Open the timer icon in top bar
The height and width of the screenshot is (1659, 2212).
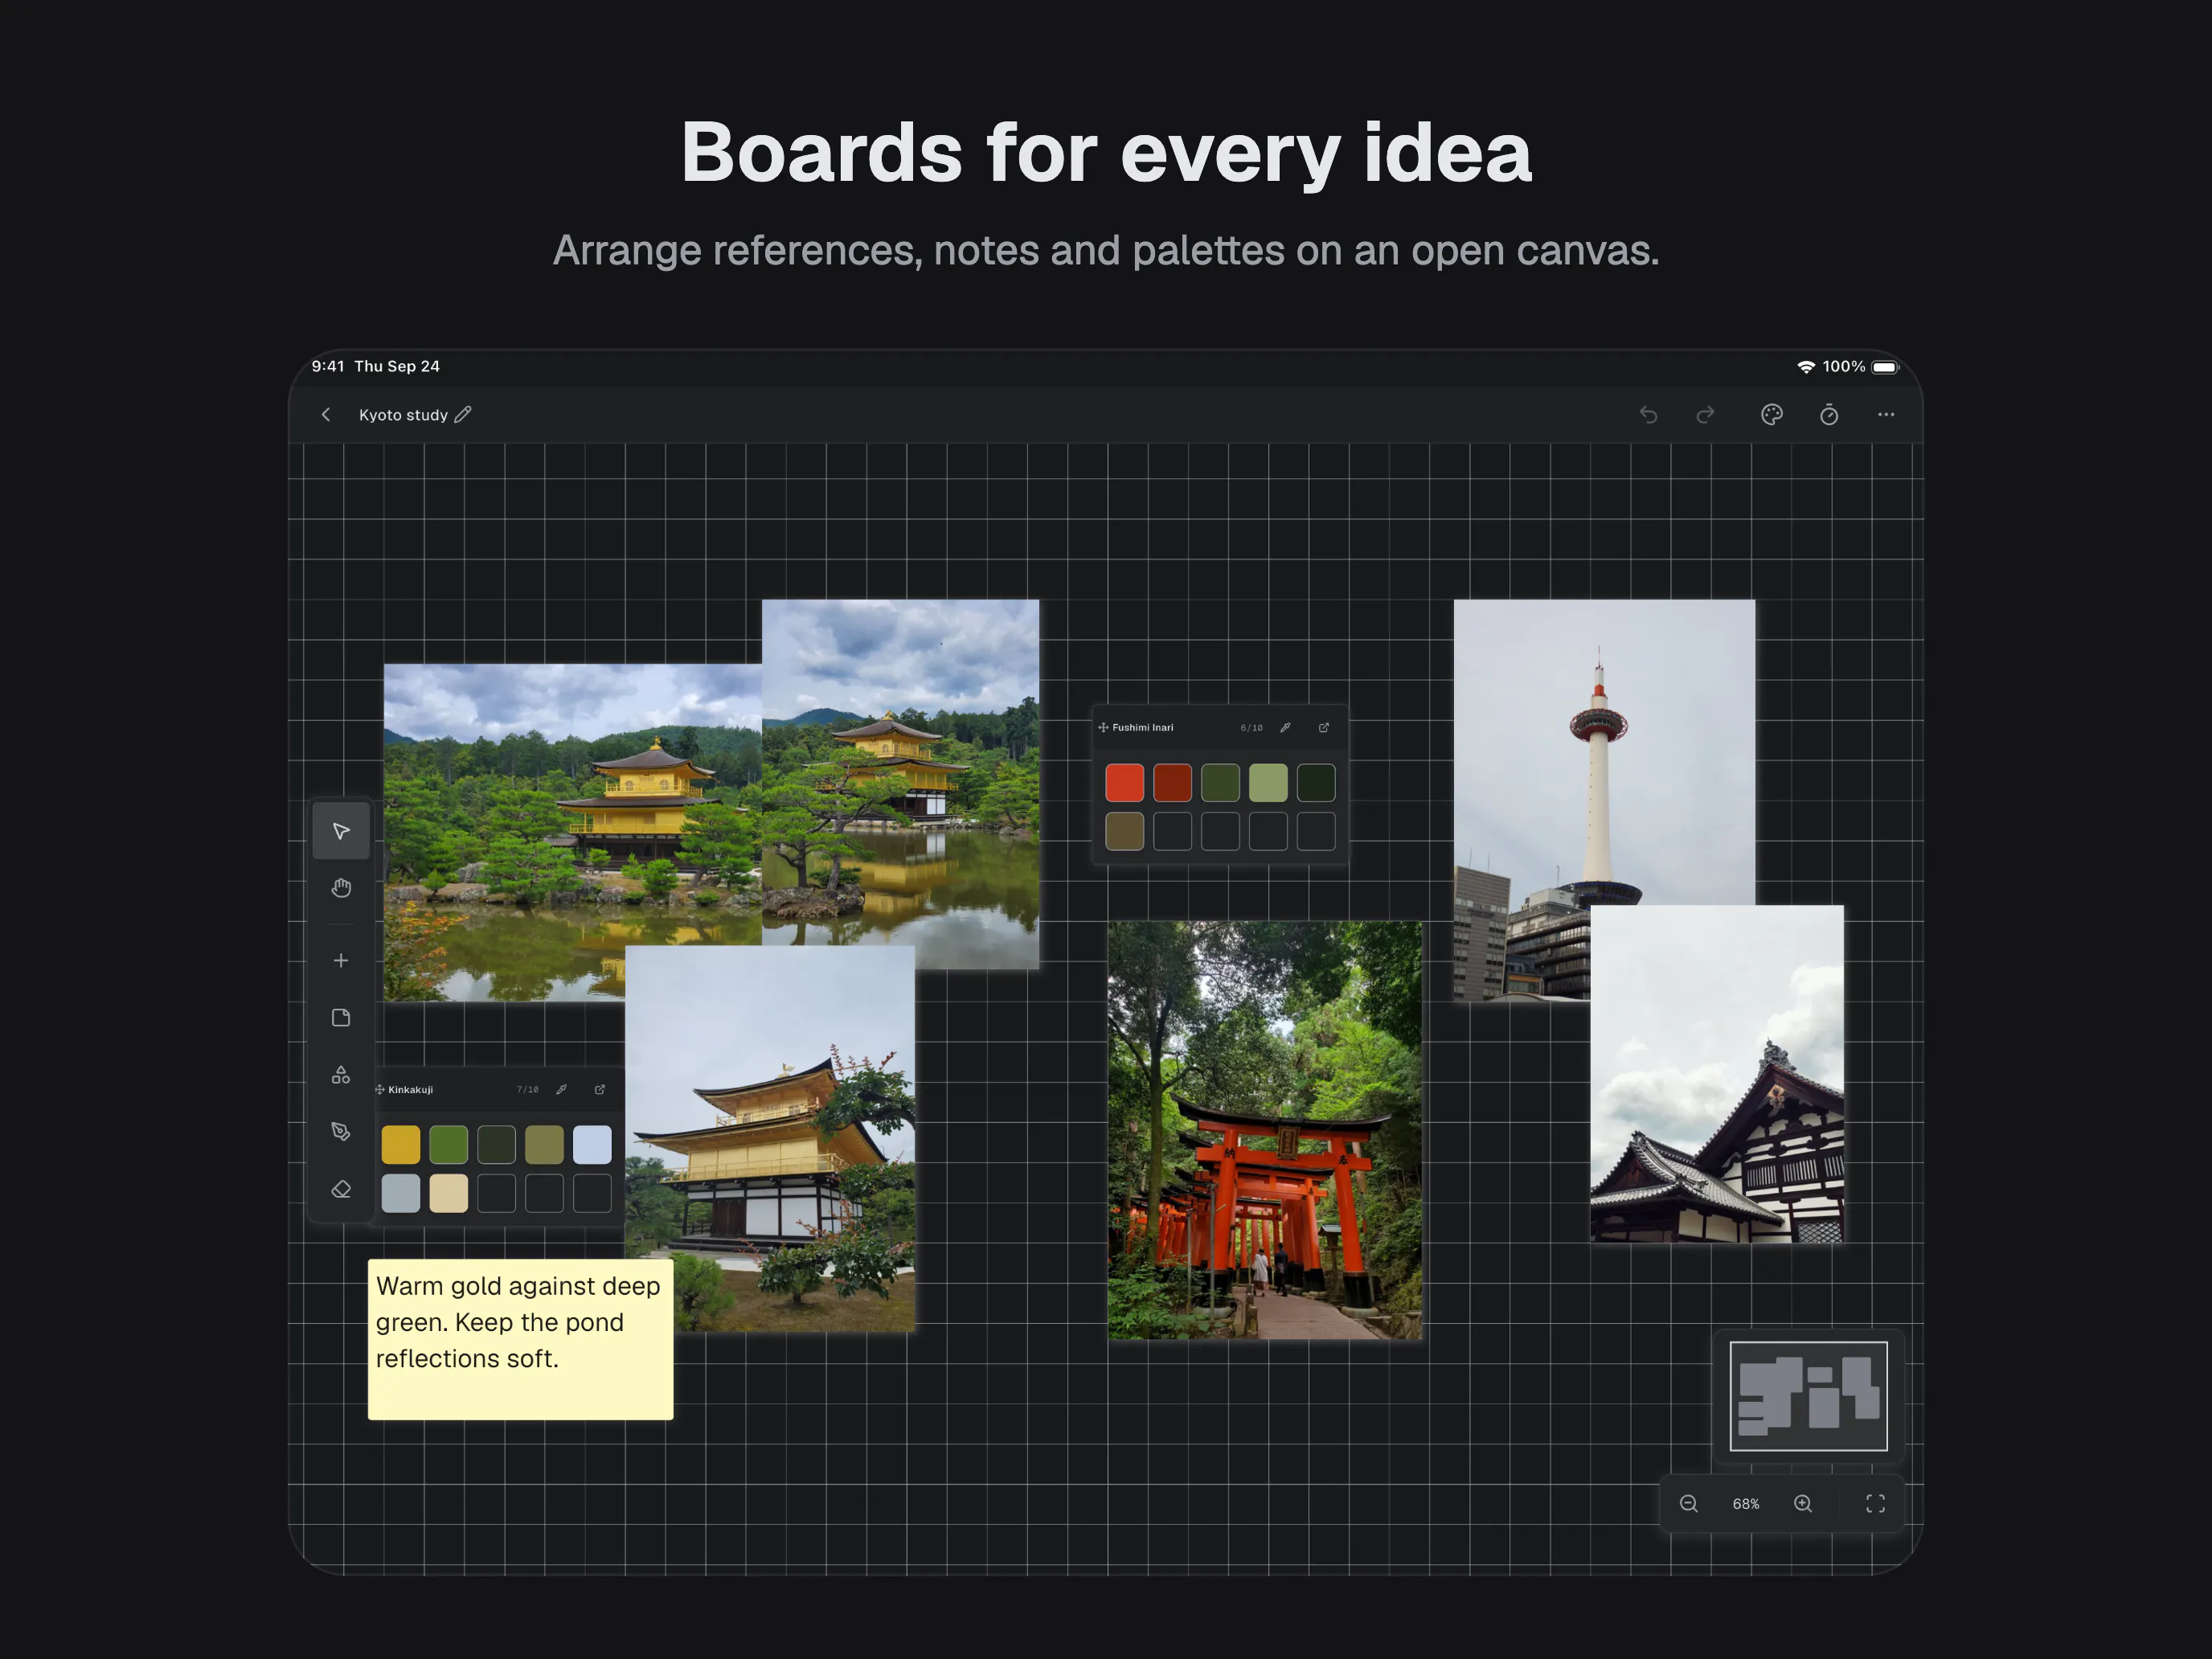coord(1829,415)
